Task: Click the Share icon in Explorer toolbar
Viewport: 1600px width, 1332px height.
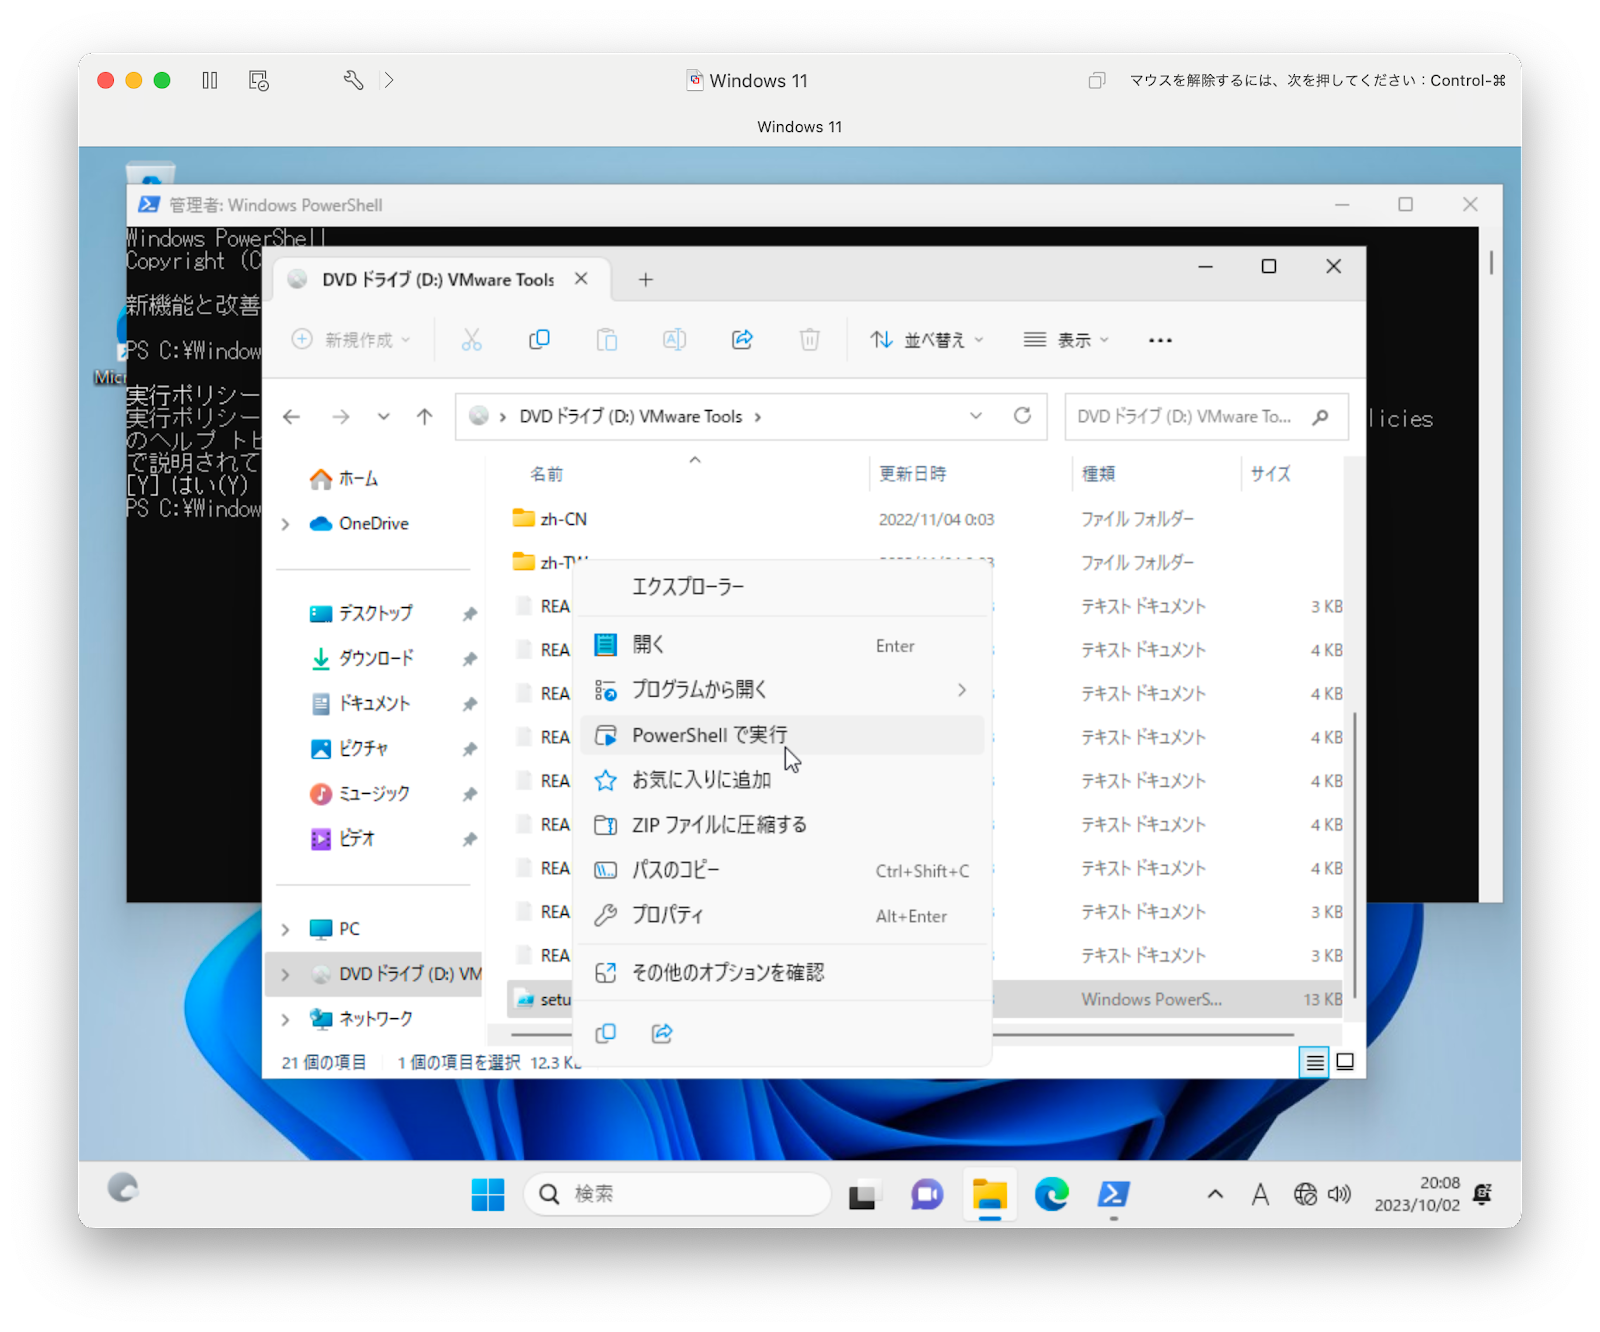Action: click(742, 340)
